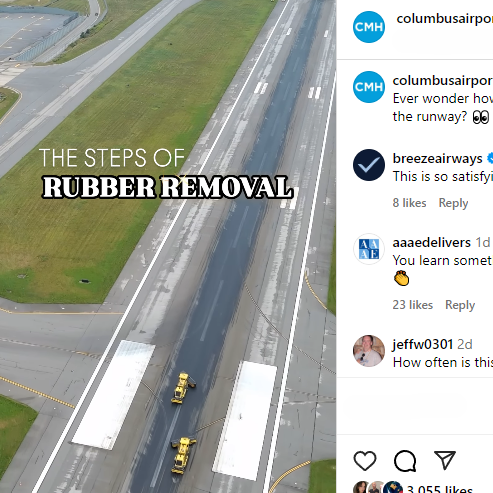Open the CMH avatar beside the caption

(369, 87)
